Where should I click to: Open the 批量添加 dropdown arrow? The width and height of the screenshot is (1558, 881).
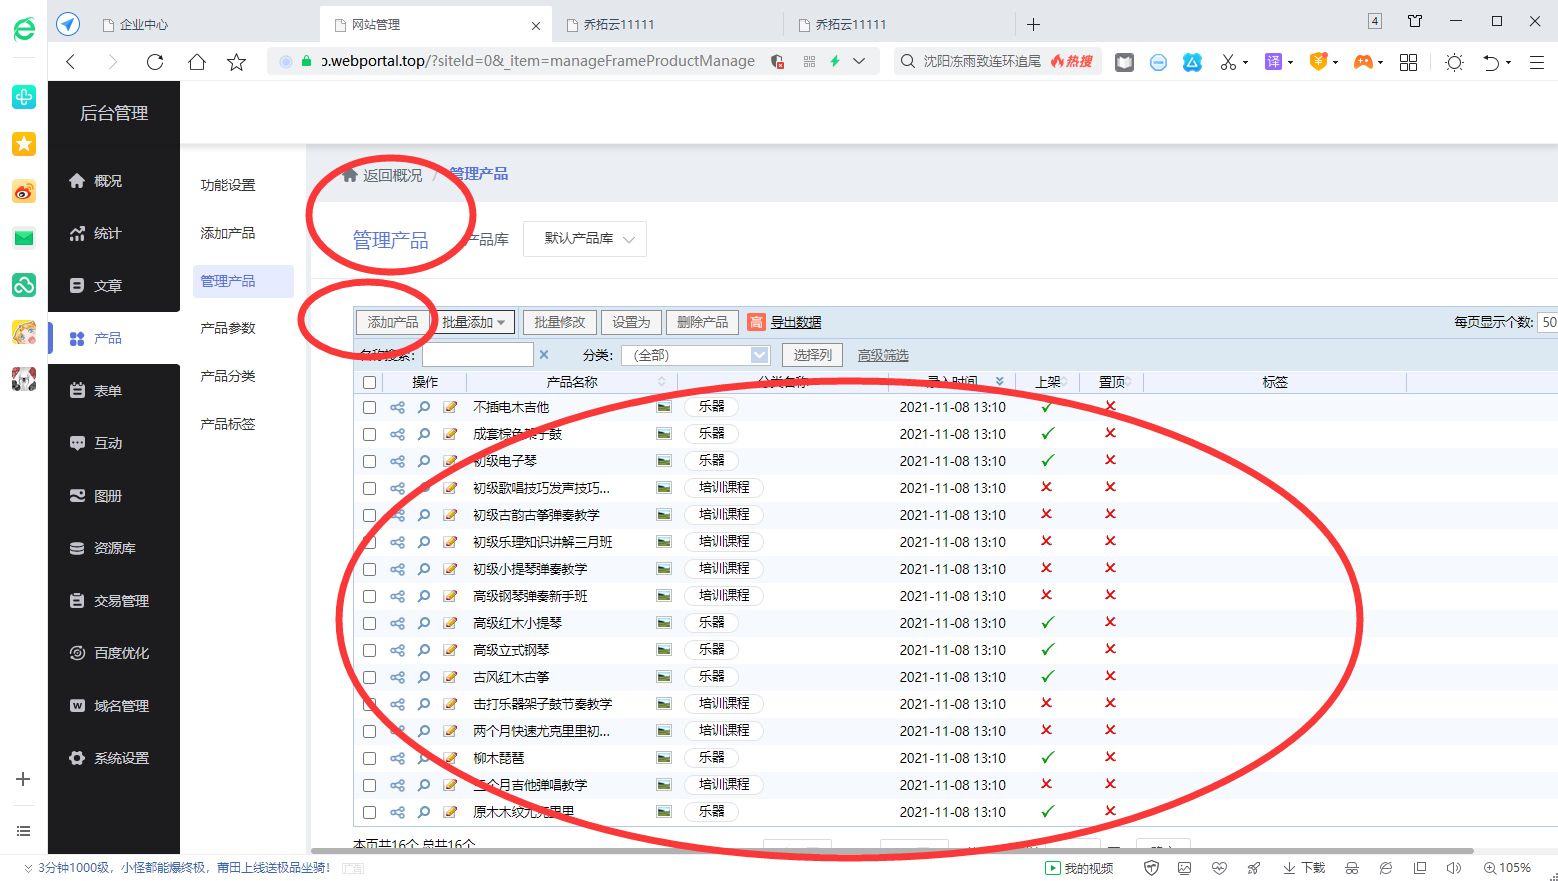502,322
